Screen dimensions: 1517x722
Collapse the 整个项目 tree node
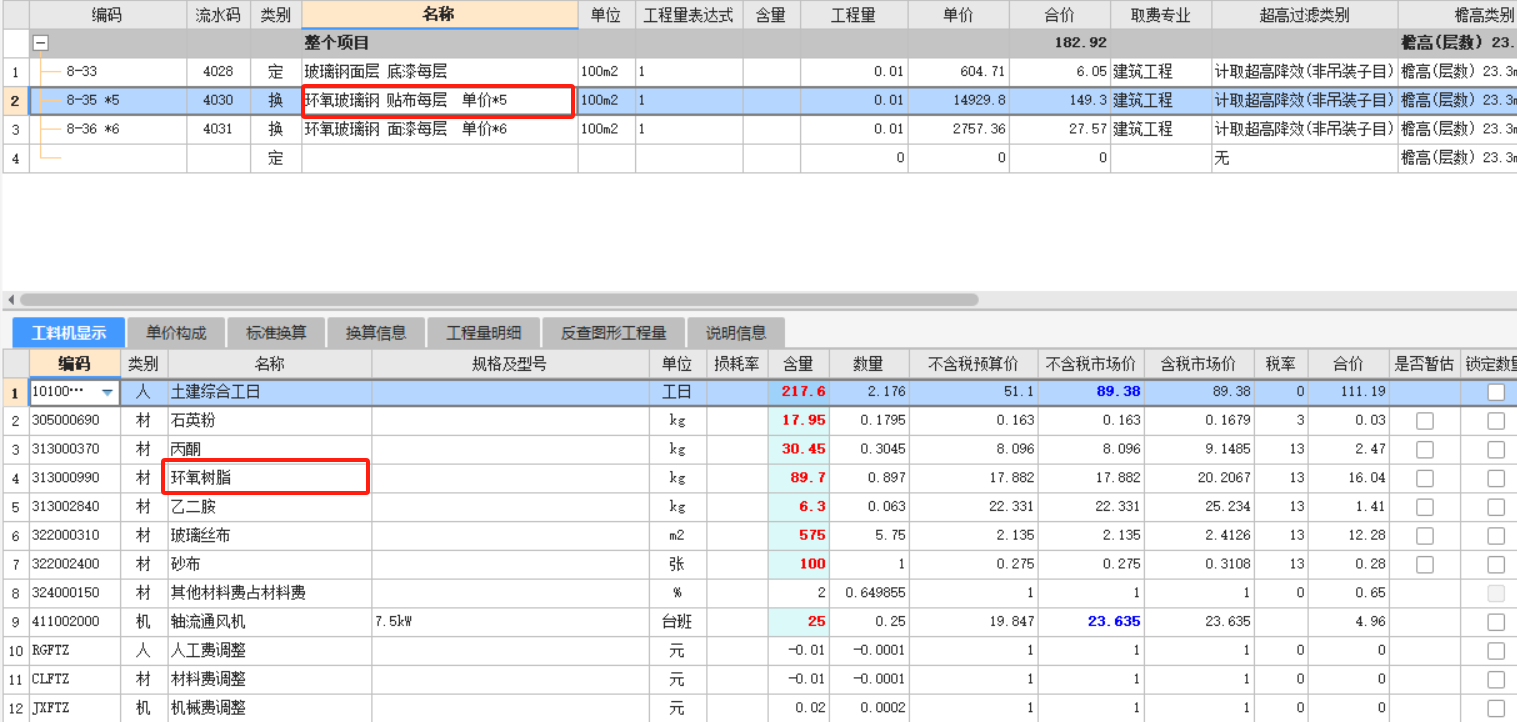tap(41, 43)
